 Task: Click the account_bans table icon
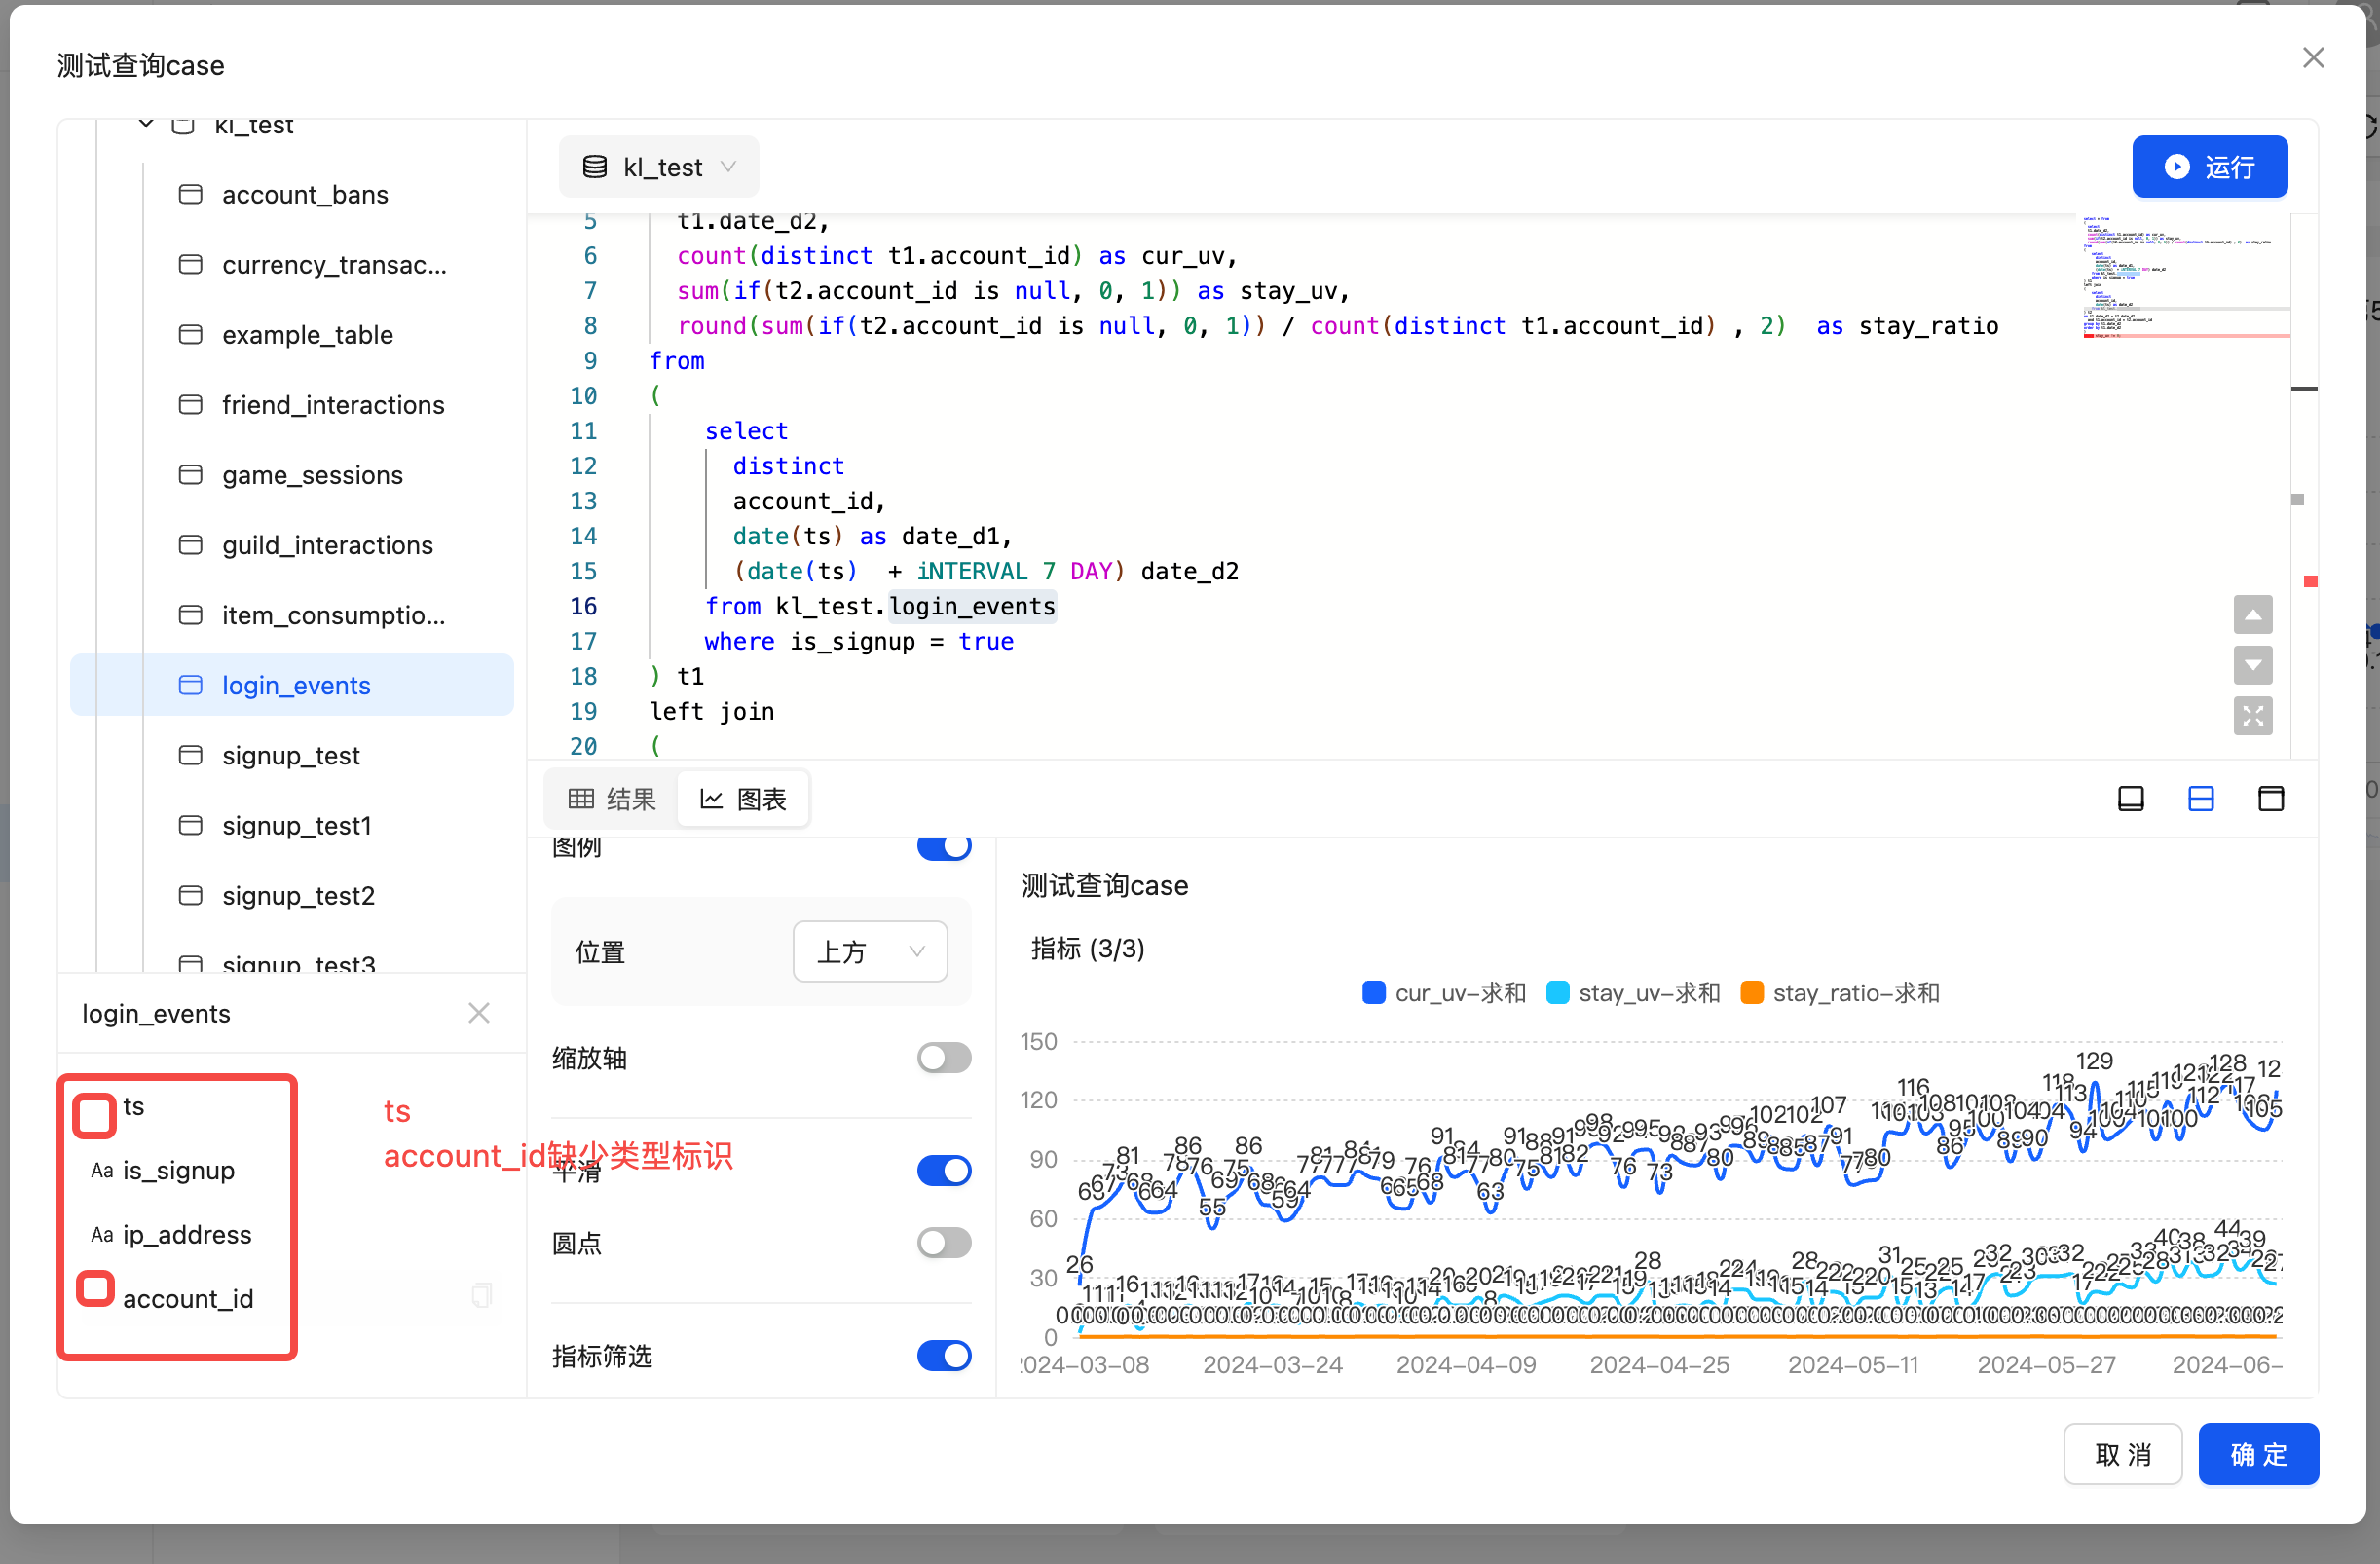point(190,194)
